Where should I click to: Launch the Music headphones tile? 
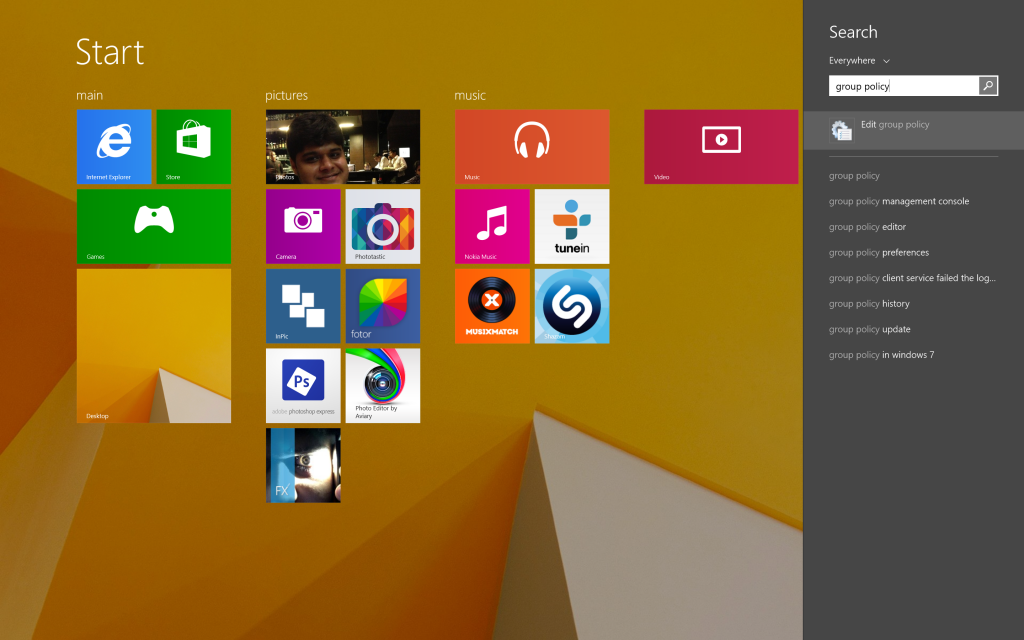pyautogui.click(x=532, y=146)
